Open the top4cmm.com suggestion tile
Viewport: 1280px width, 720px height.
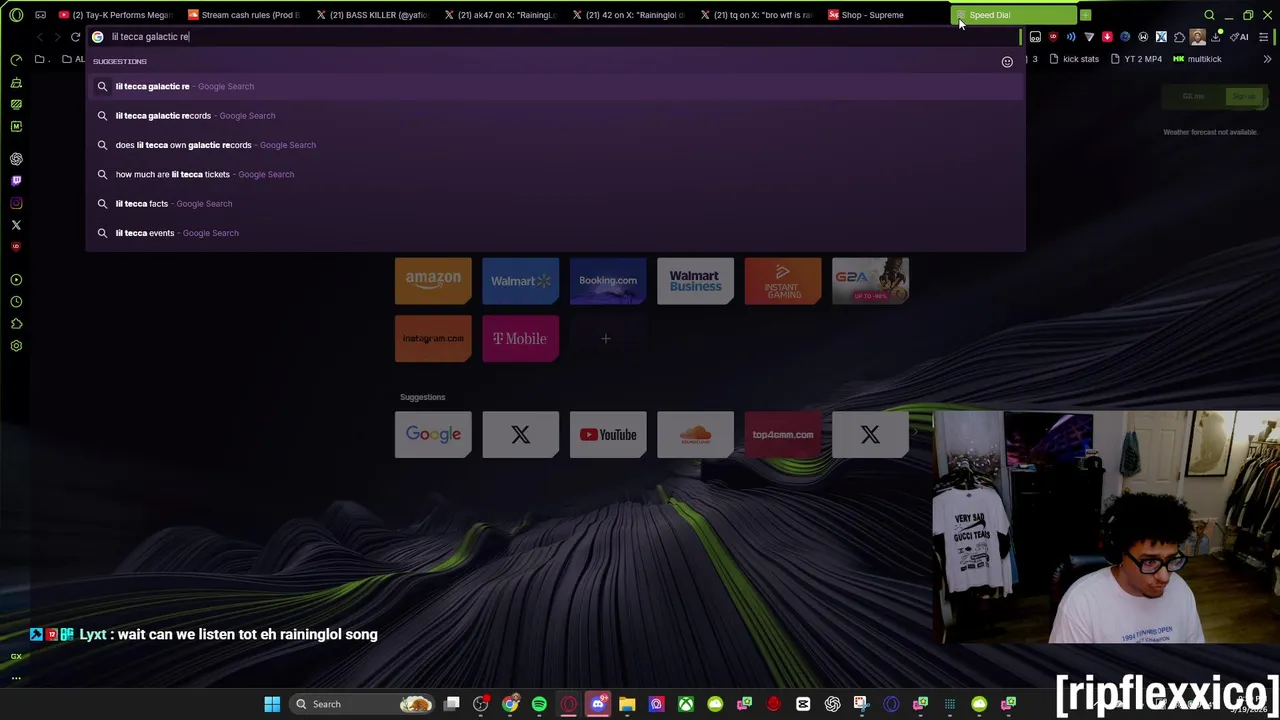(783, 435)
